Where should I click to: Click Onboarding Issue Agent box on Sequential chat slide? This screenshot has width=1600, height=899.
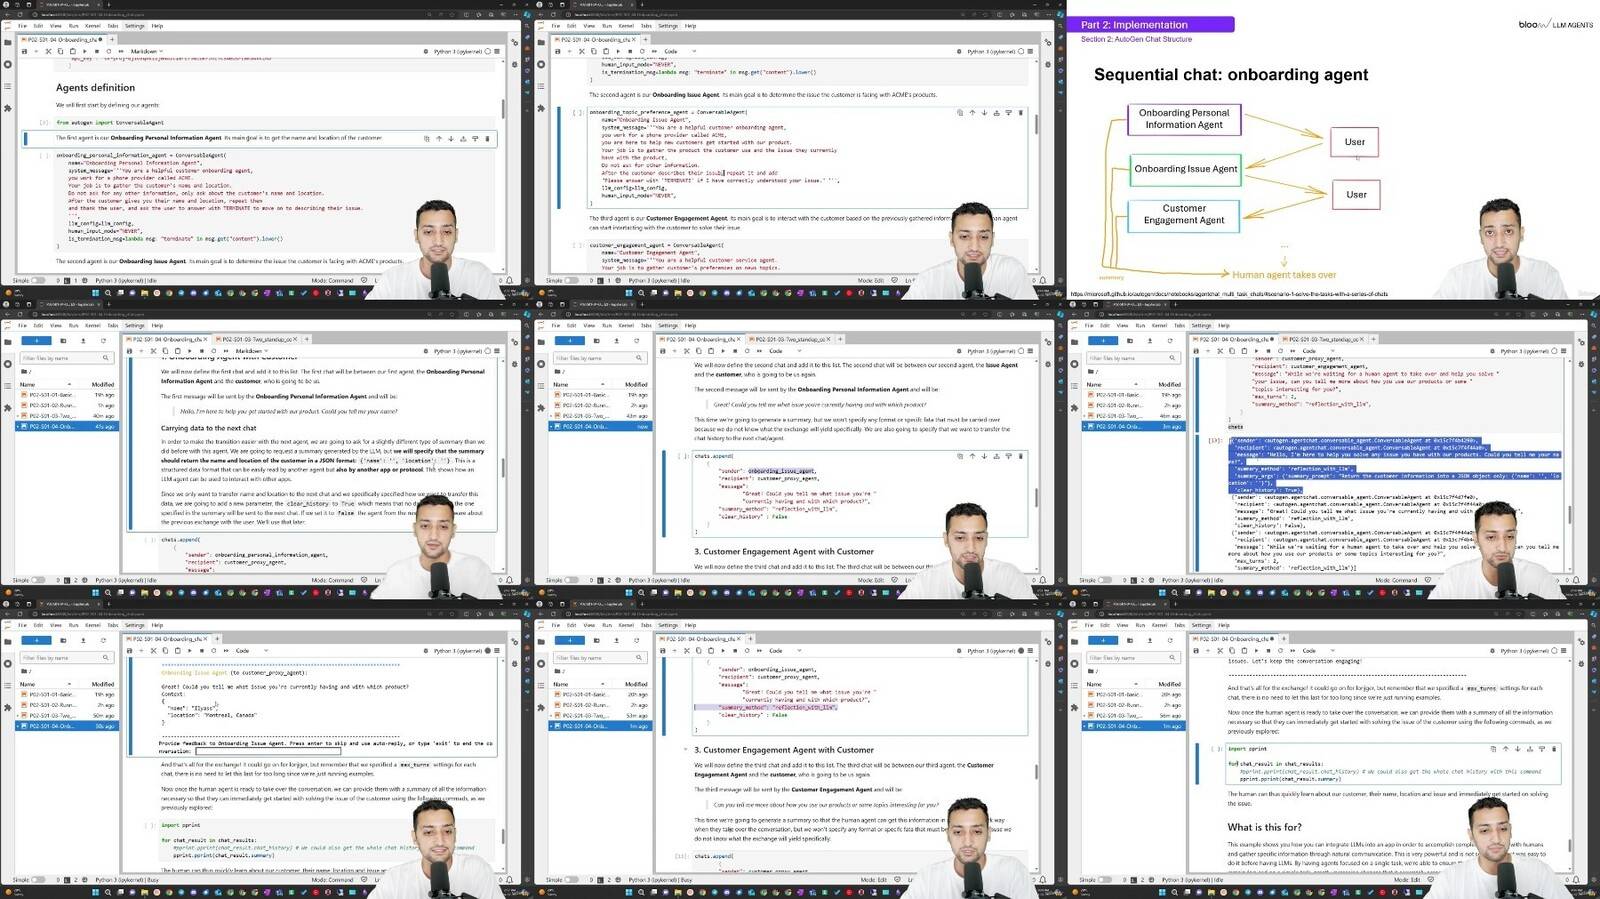tap(1185, 169)
